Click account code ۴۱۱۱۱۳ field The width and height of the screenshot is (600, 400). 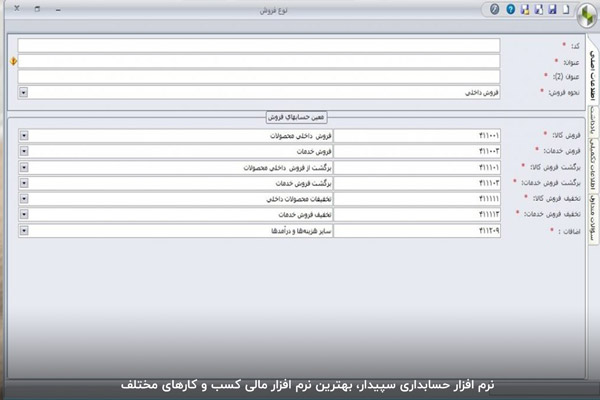[x=417, y=214]
